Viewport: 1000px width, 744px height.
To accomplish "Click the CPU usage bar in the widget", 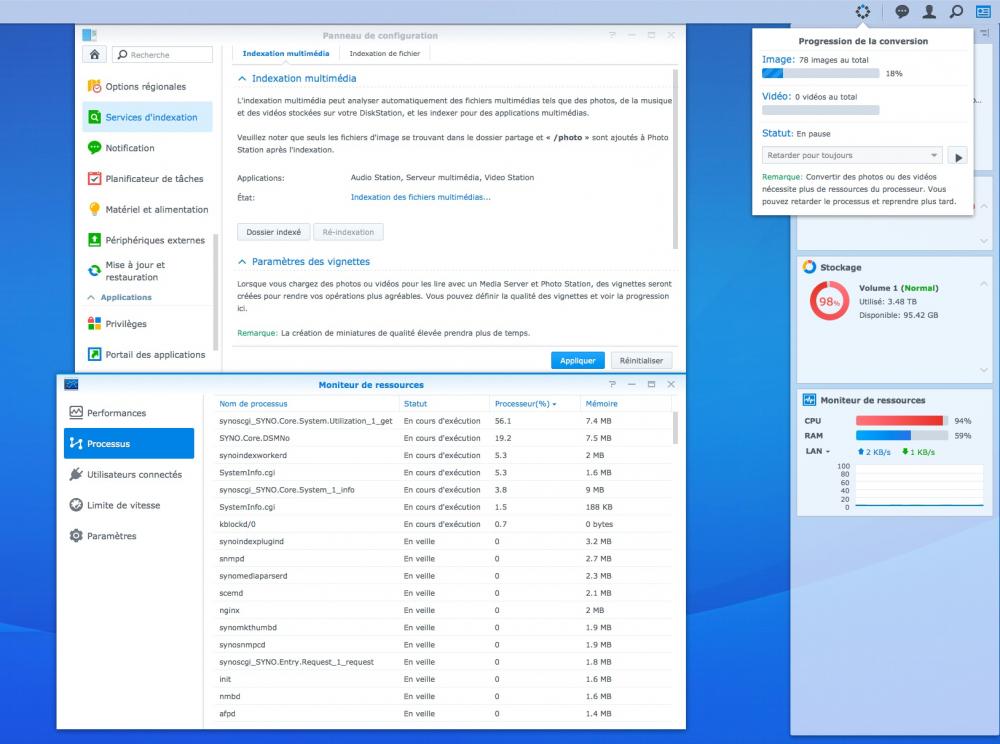I will tap(901, 421).
